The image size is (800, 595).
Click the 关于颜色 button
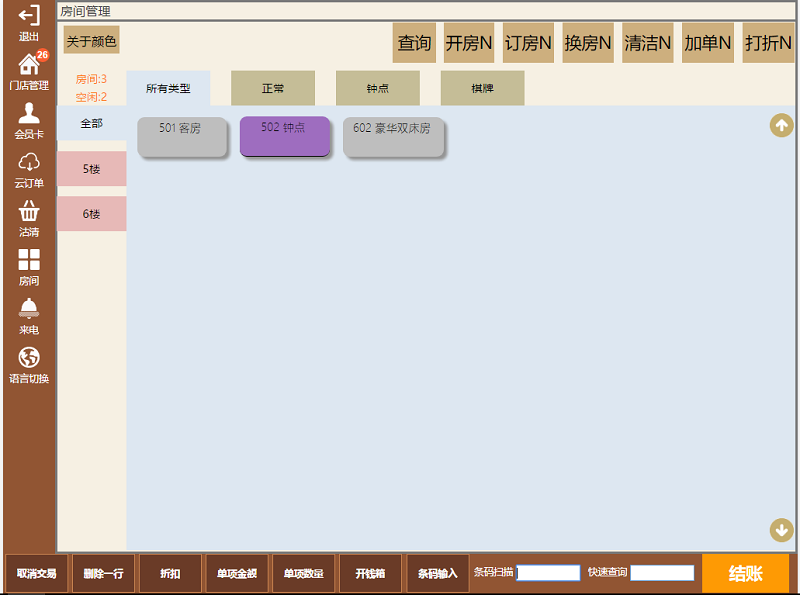tap(91, 40)
